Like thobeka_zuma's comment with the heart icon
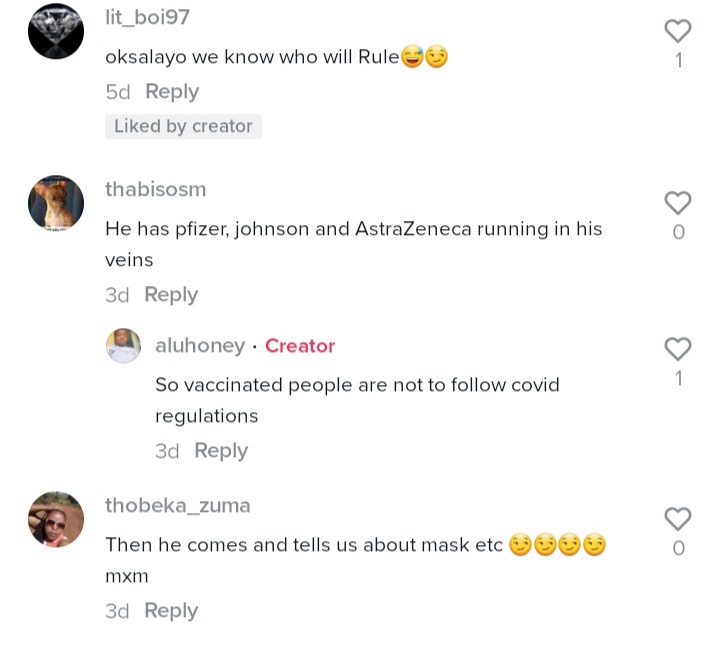 tap(678, 519)
